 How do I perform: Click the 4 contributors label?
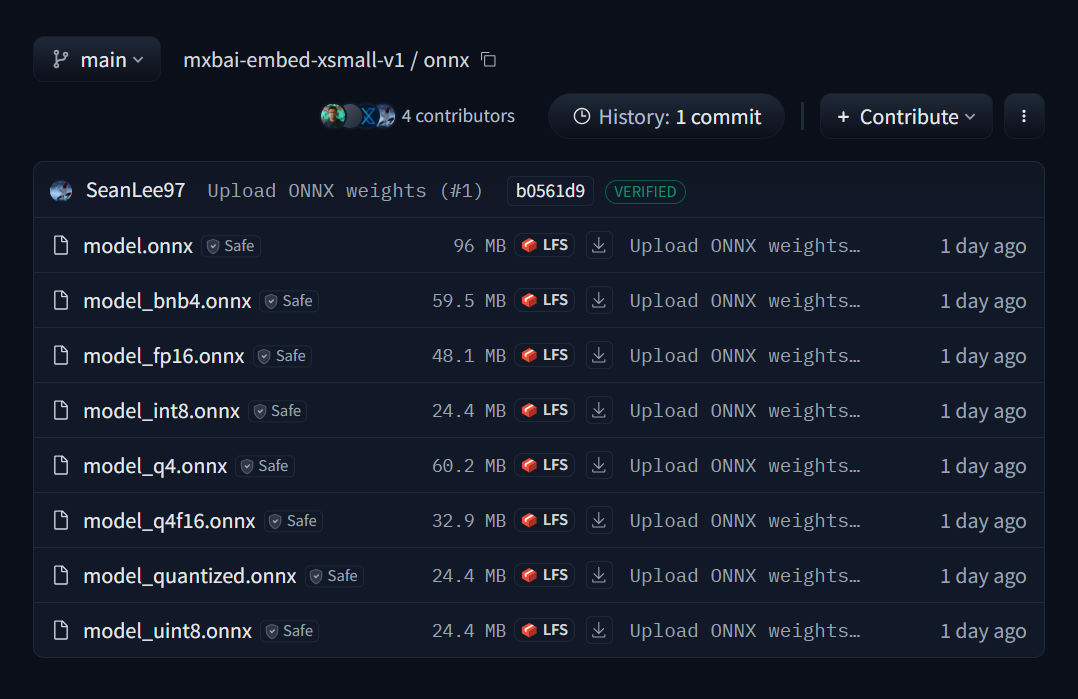pos(457,115)
